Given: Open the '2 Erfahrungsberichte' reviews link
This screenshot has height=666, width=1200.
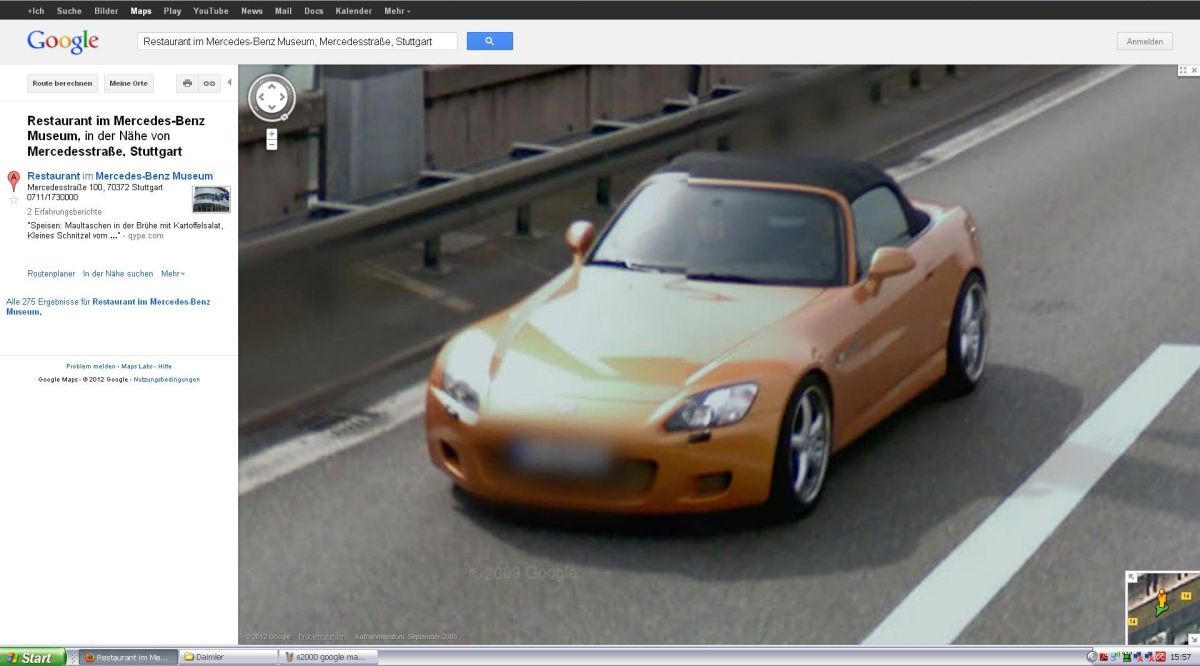Looking at the screenshot, I should (64, 212).
